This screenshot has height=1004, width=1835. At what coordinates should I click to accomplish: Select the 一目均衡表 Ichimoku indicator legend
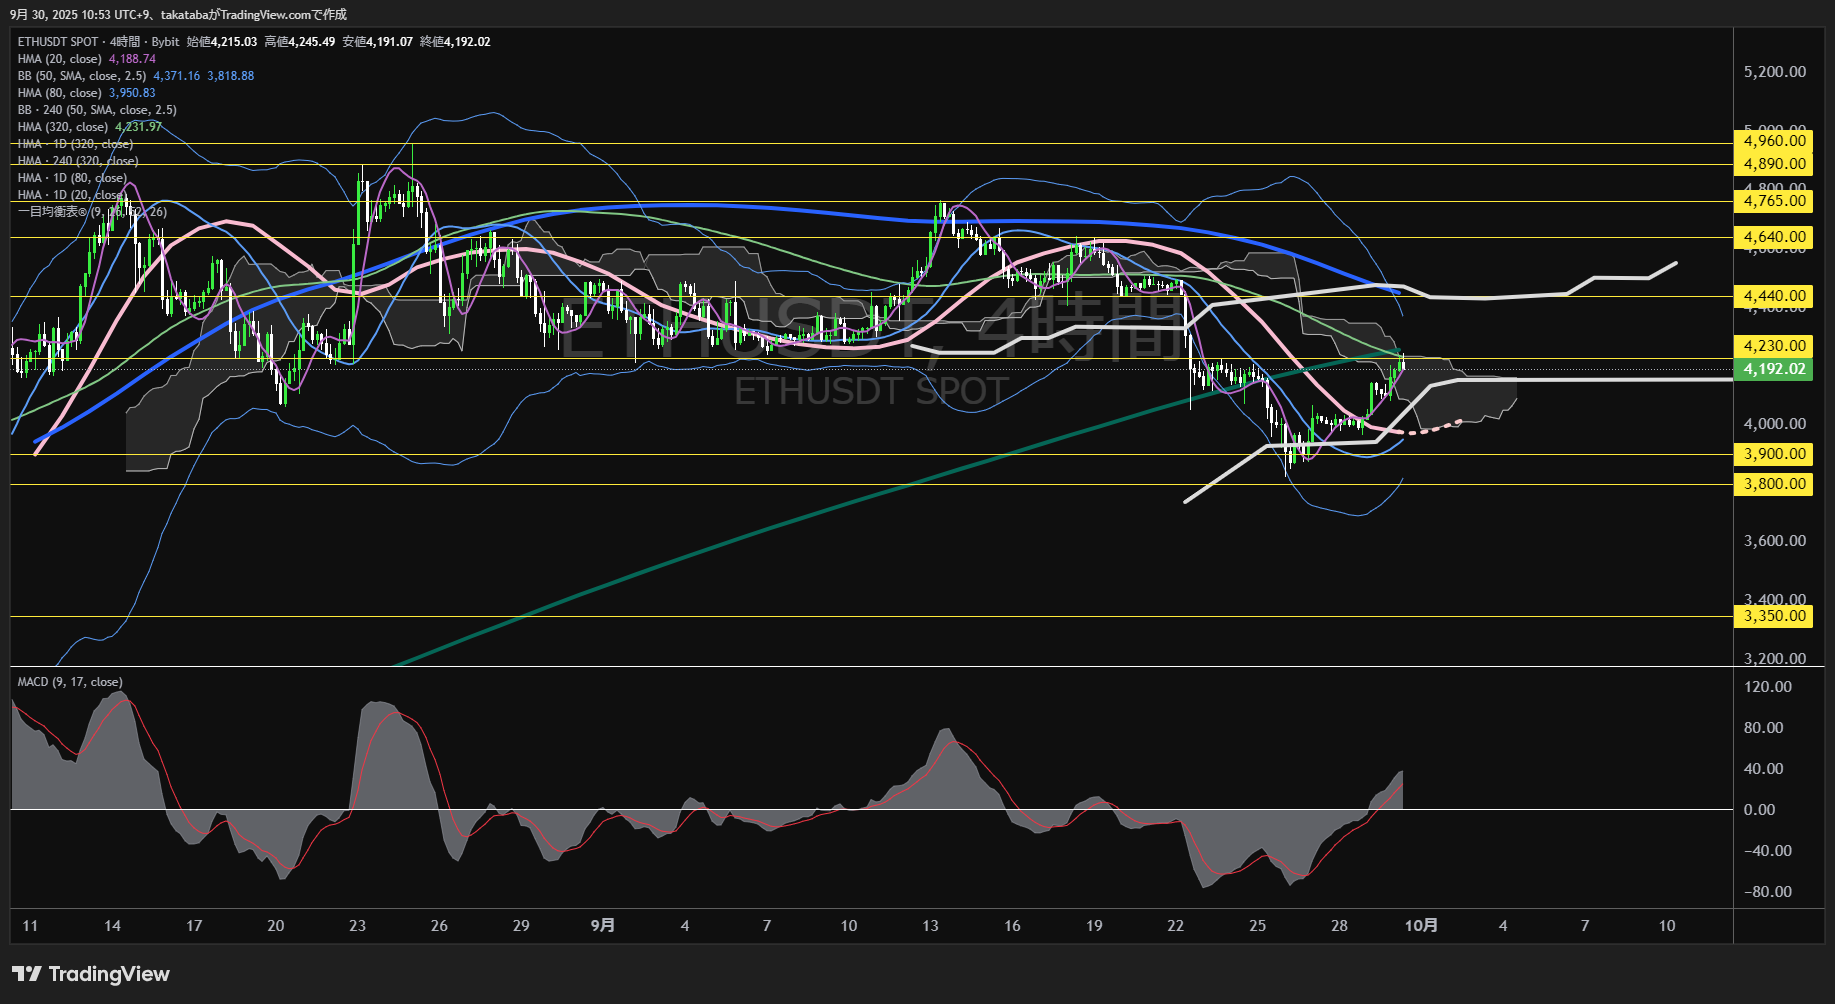click(92, 212)
